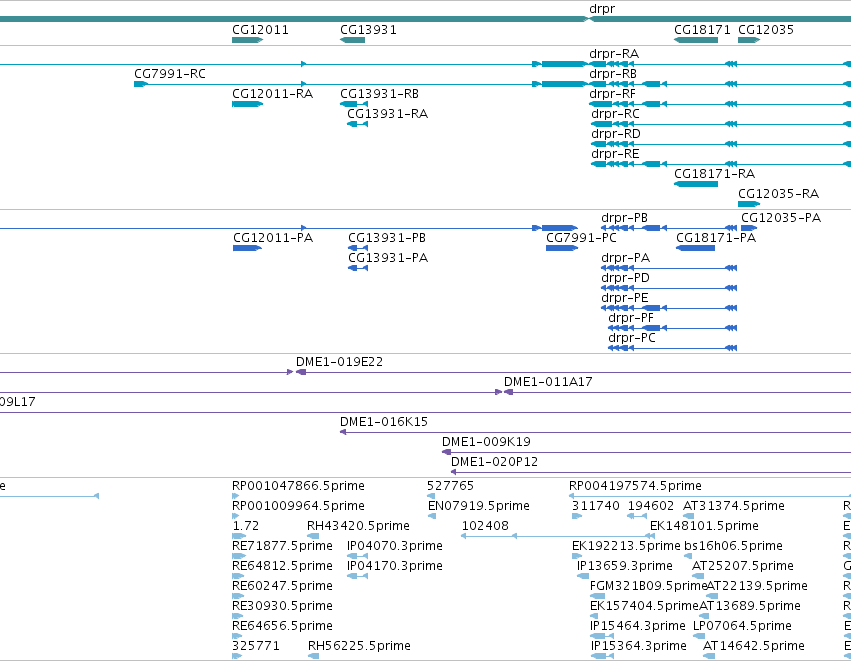Screen dimensions: 851x661
Task: Select the drpr-PD protein label
Action: click(625, 278)
